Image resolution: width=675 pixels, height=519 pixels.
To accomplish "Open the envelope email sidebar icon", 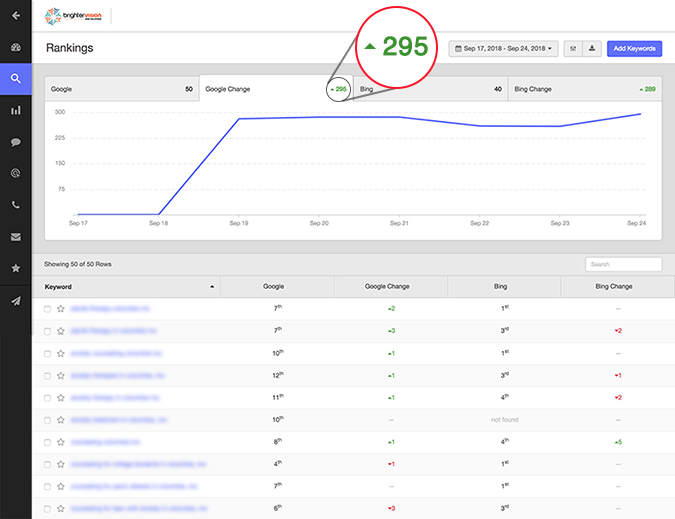I will point(16,237).
